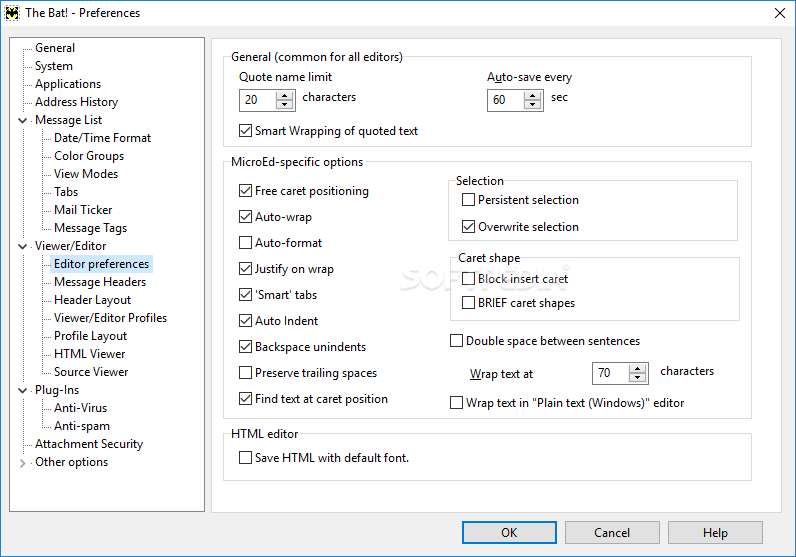796x557 pixels.
Task: Collapse the Plug-Ins tree node
Action: (x=22, y=390)
